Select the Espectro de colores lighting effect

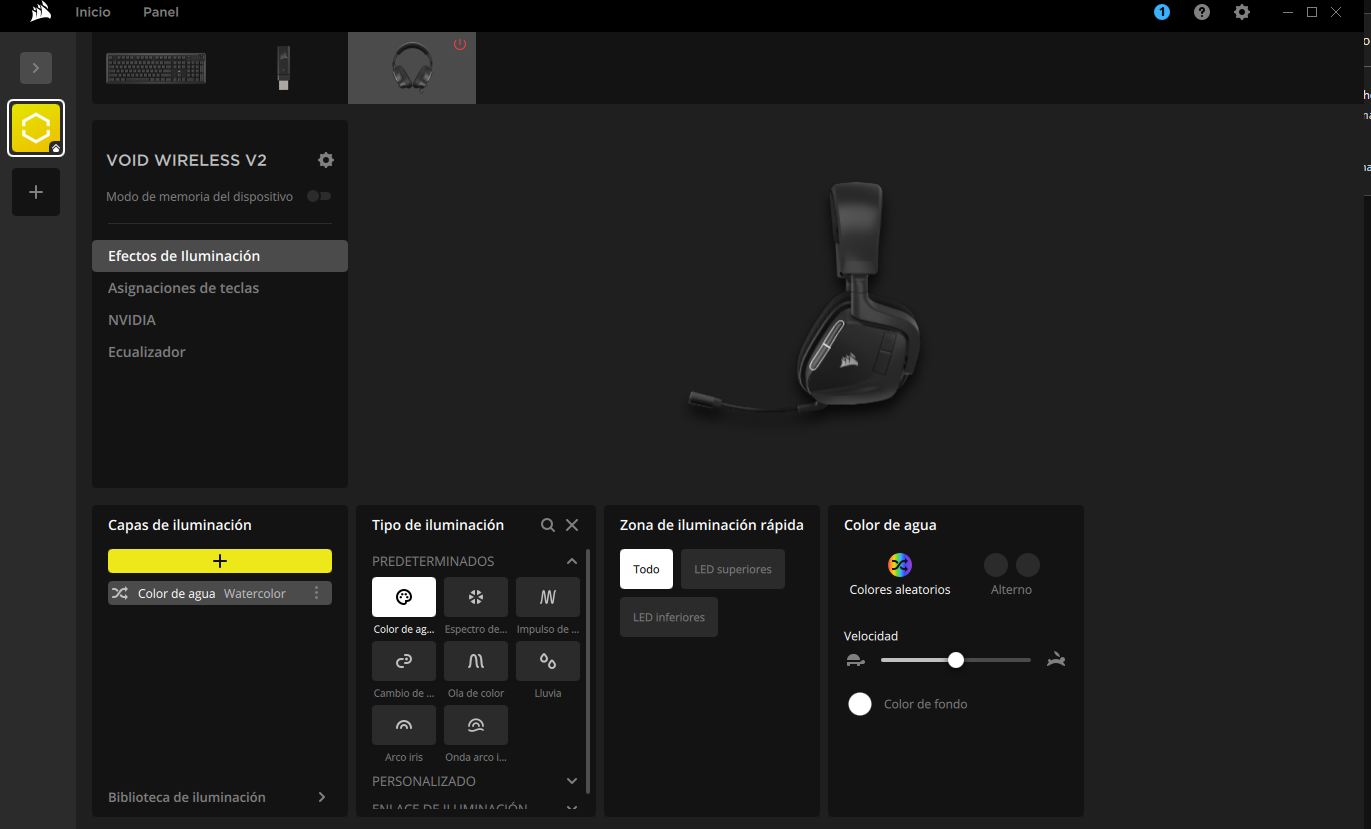tap(475, 597)
